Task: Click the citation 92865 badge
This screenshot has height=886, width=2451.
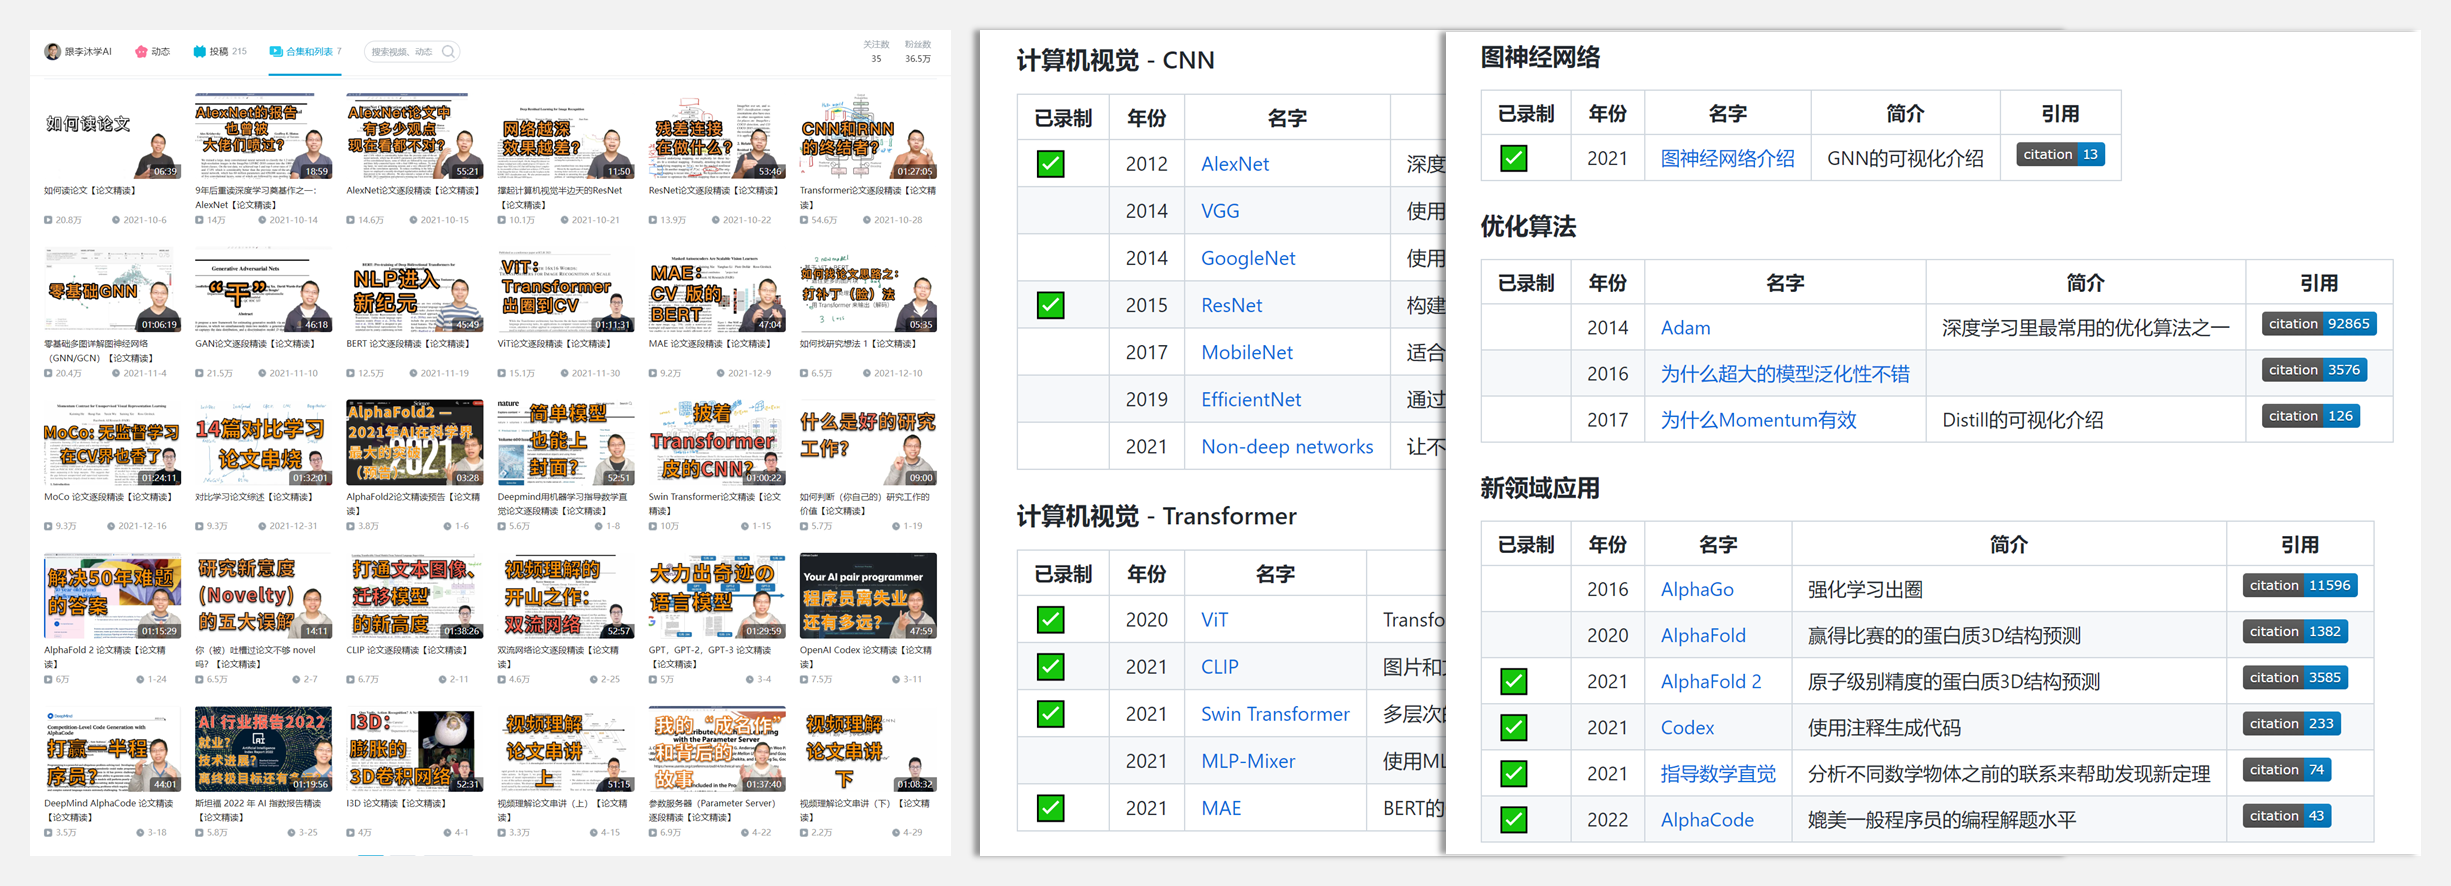Action: pos(2319,324)
